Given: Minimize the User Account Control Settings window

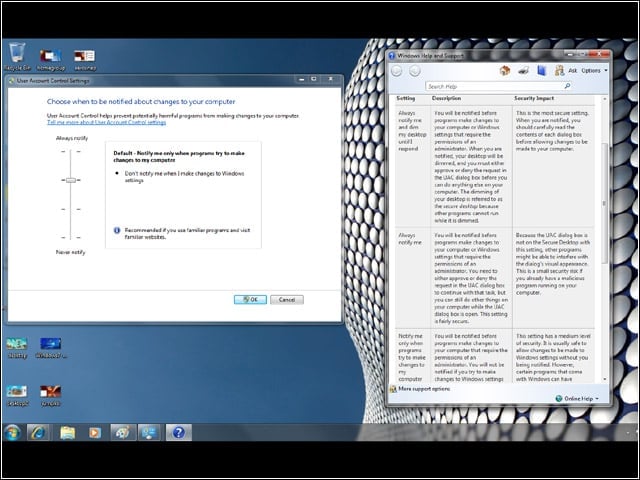Looking at the screenshot, I should (x=302, y=79).
